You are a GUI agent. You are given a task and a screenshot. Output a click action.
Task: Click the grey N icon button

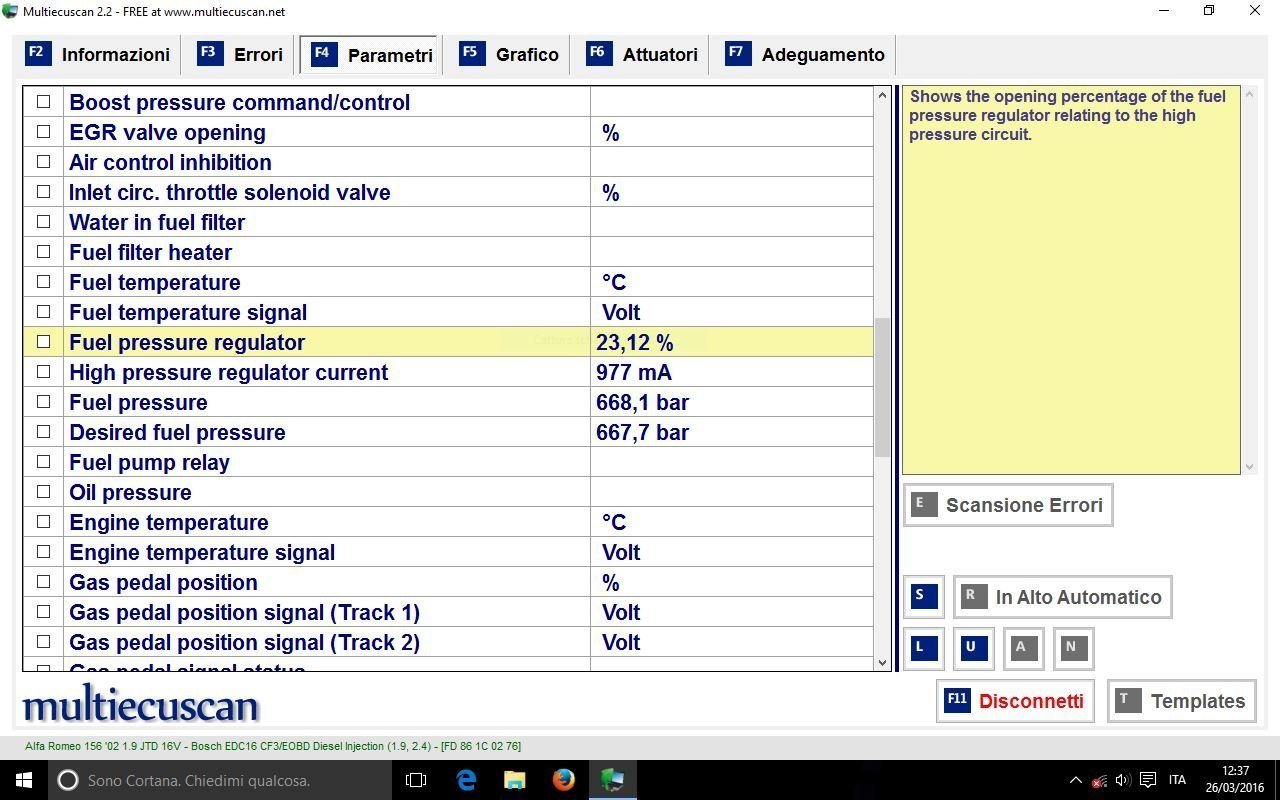pyautogui.click(x=1073, y=648)
